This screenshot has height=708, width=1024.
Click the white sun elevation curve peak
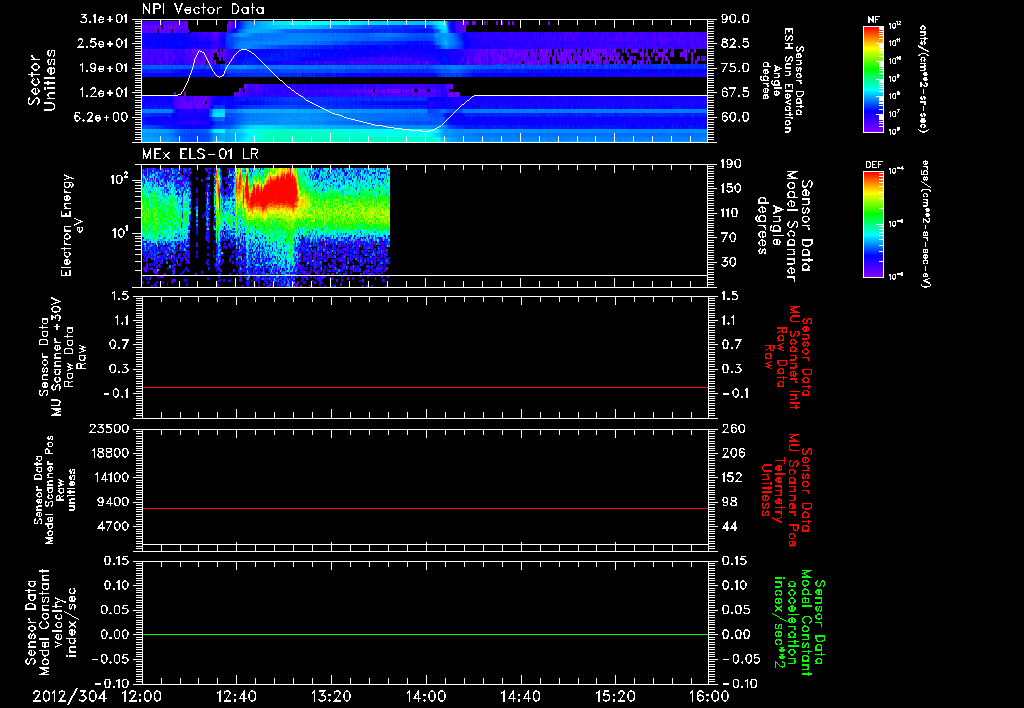[x=244, y=50]
